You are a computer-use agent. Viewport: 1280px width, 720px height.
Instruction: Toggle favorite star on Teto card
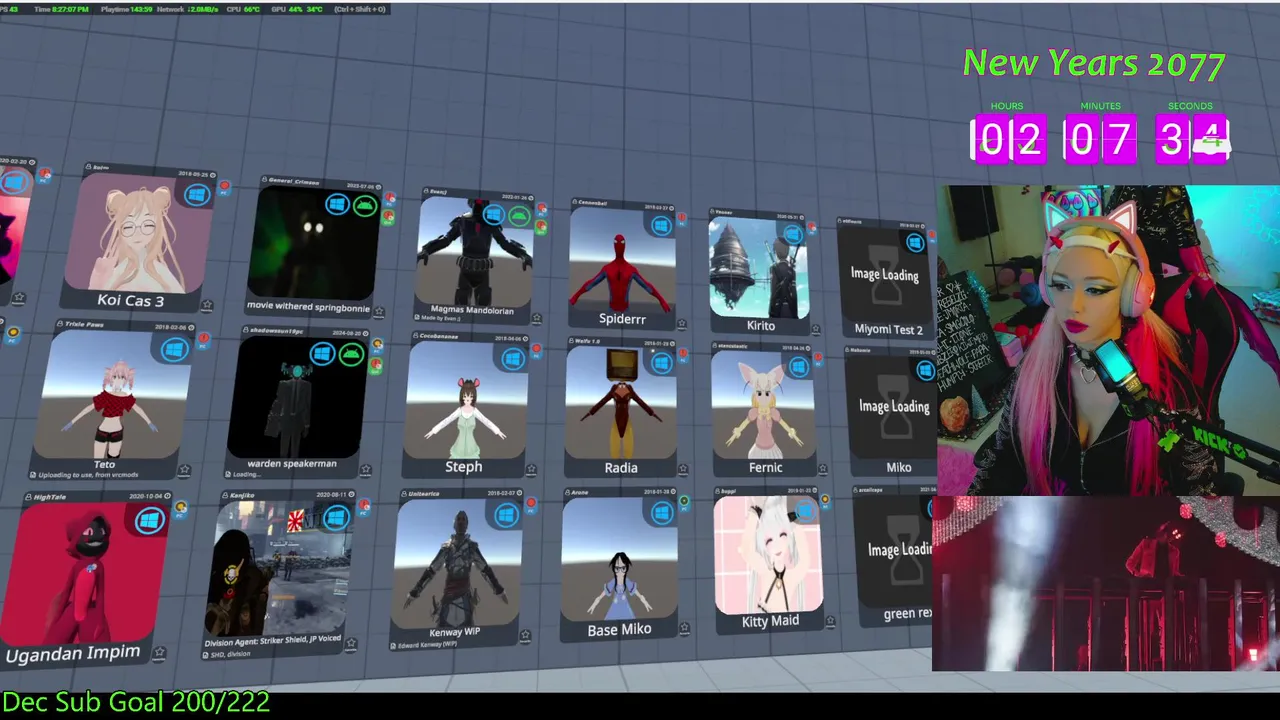pyautogui.click(x=184, y=469)
